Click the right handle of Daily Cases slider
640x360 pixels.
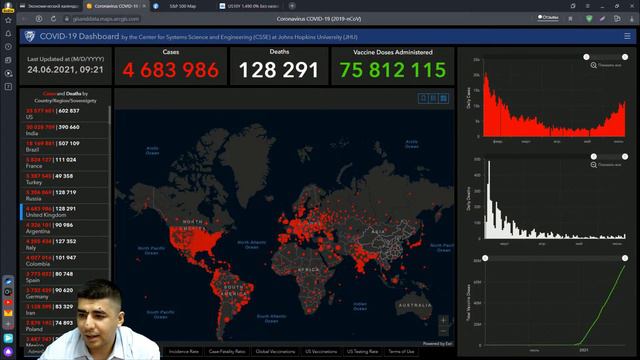625,57
